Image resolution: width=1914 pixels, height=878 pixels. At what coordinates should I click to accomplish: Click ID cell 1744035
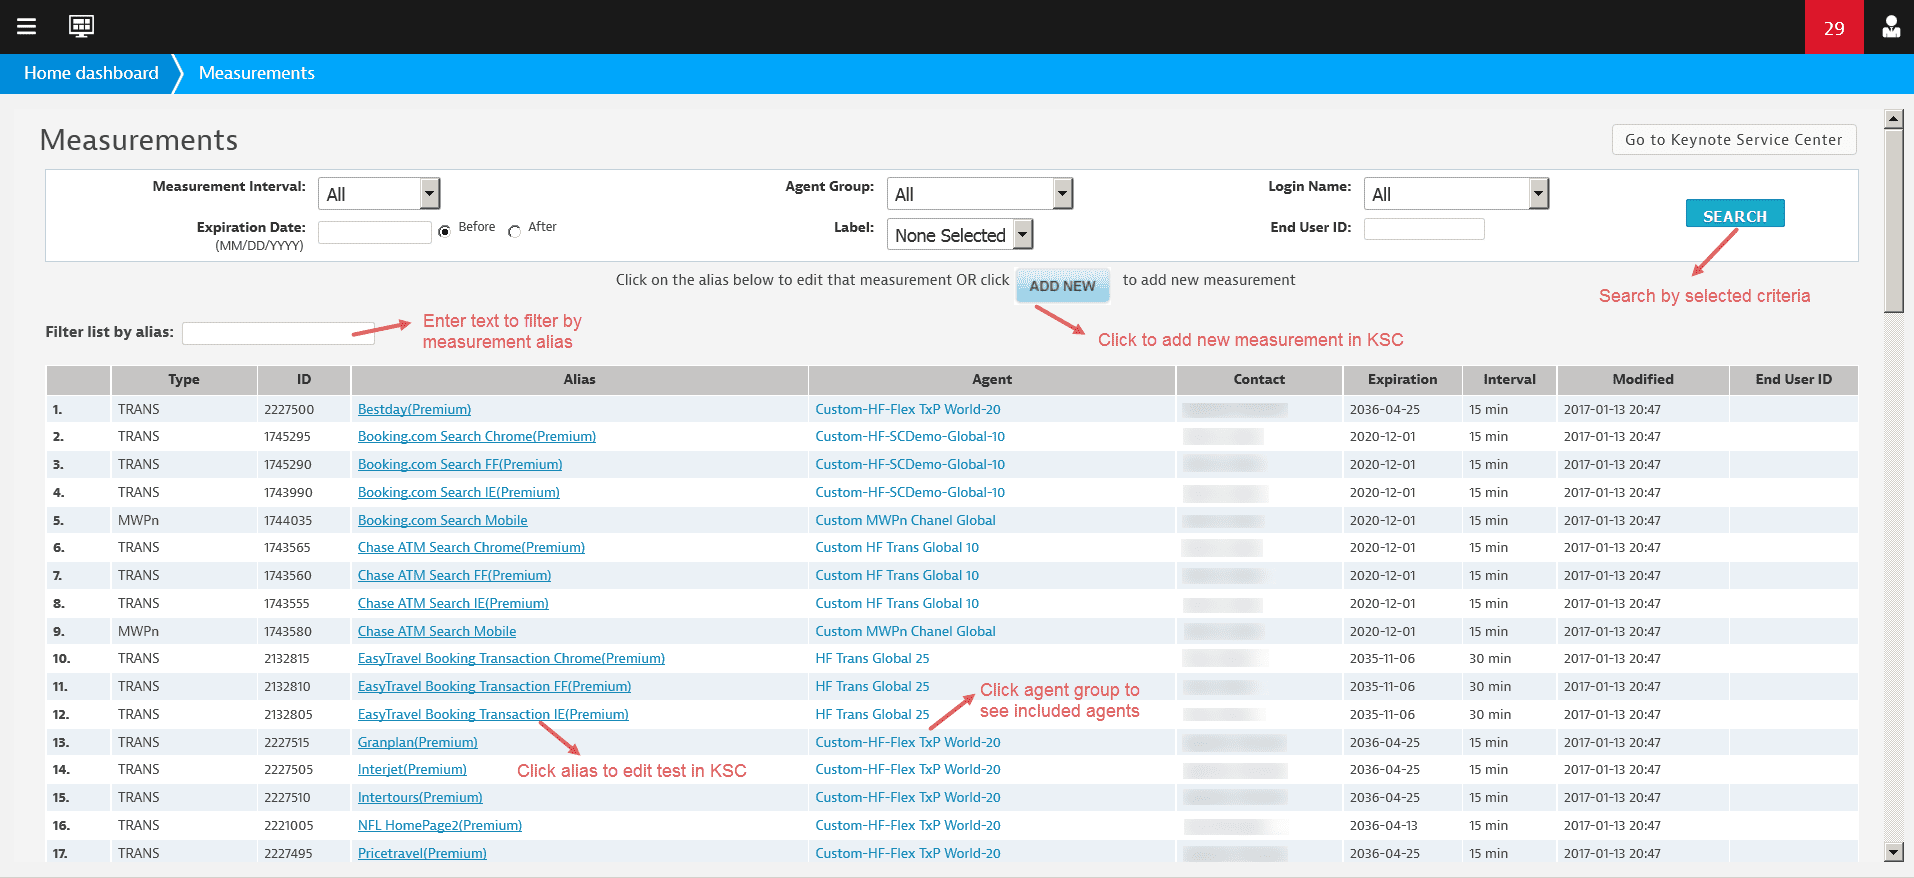(288, 520)
